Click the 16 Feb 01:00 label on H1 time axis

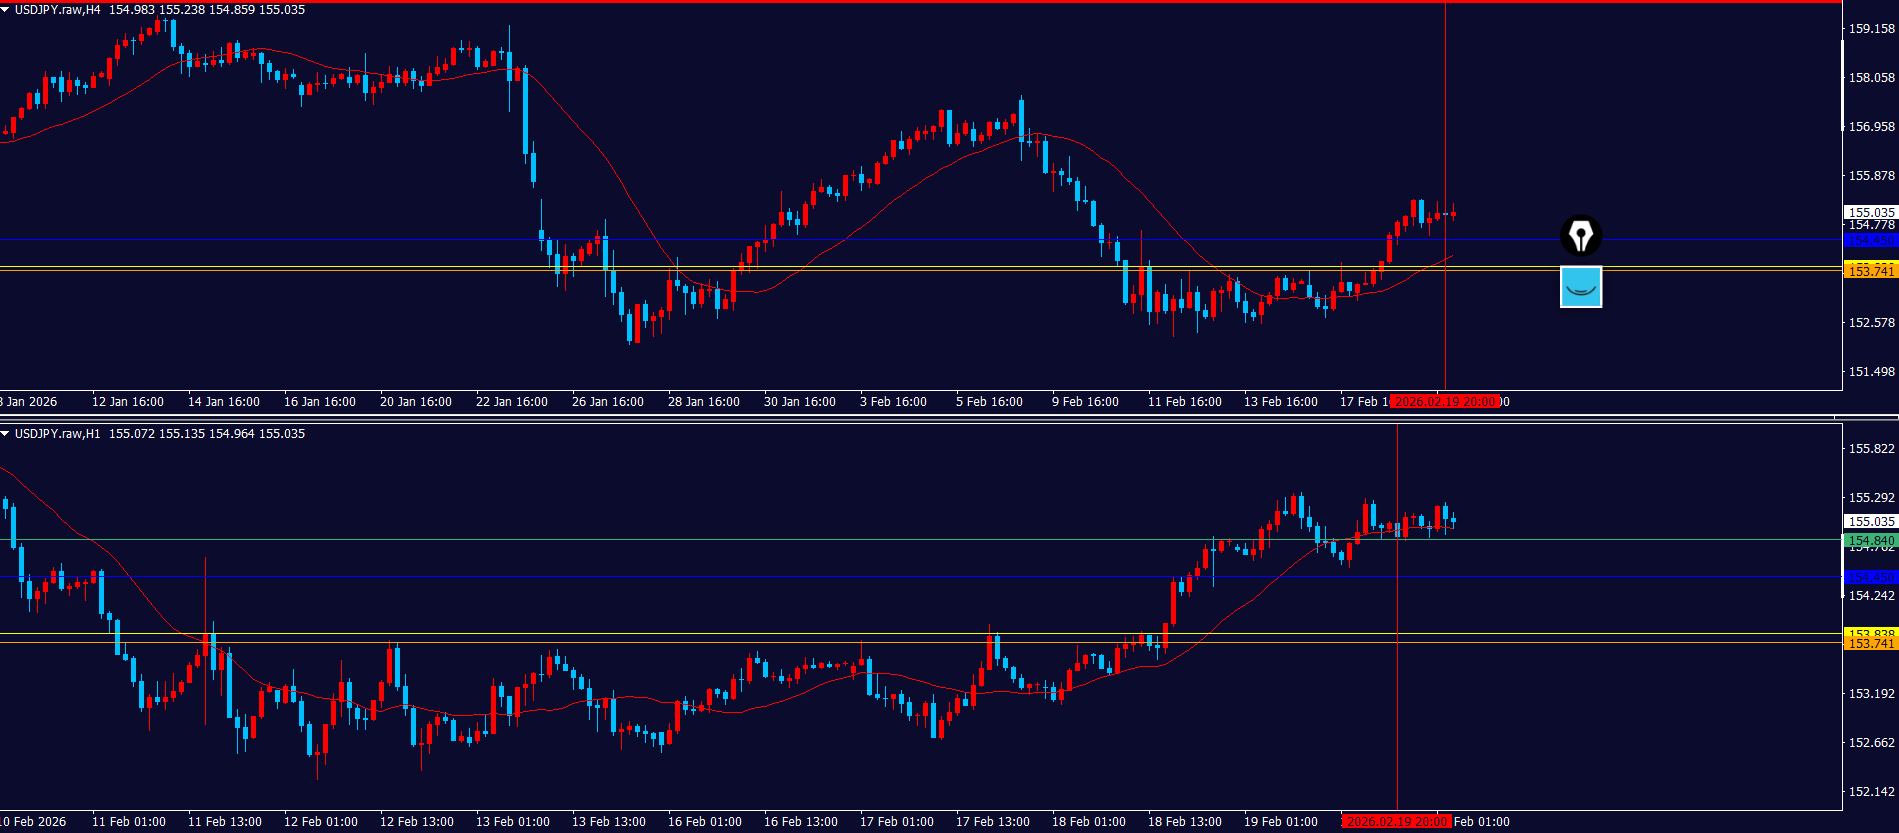pos(705,822)
